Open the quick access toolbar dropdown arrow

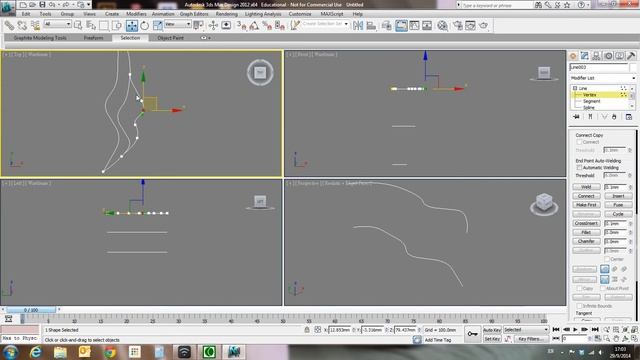pyautogui.click(x=89, y=5)
